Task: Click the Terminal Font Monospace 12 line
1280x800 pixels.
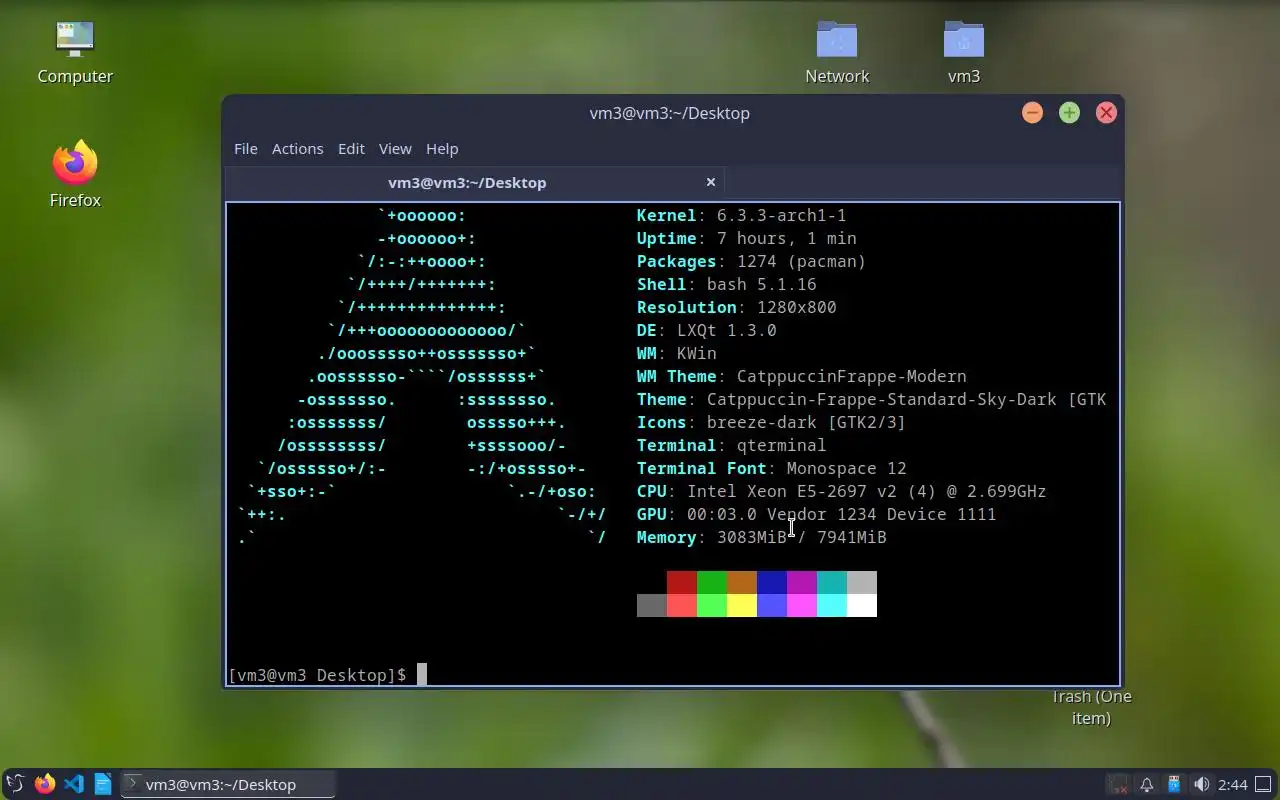Action: click(x=771, y=468)
